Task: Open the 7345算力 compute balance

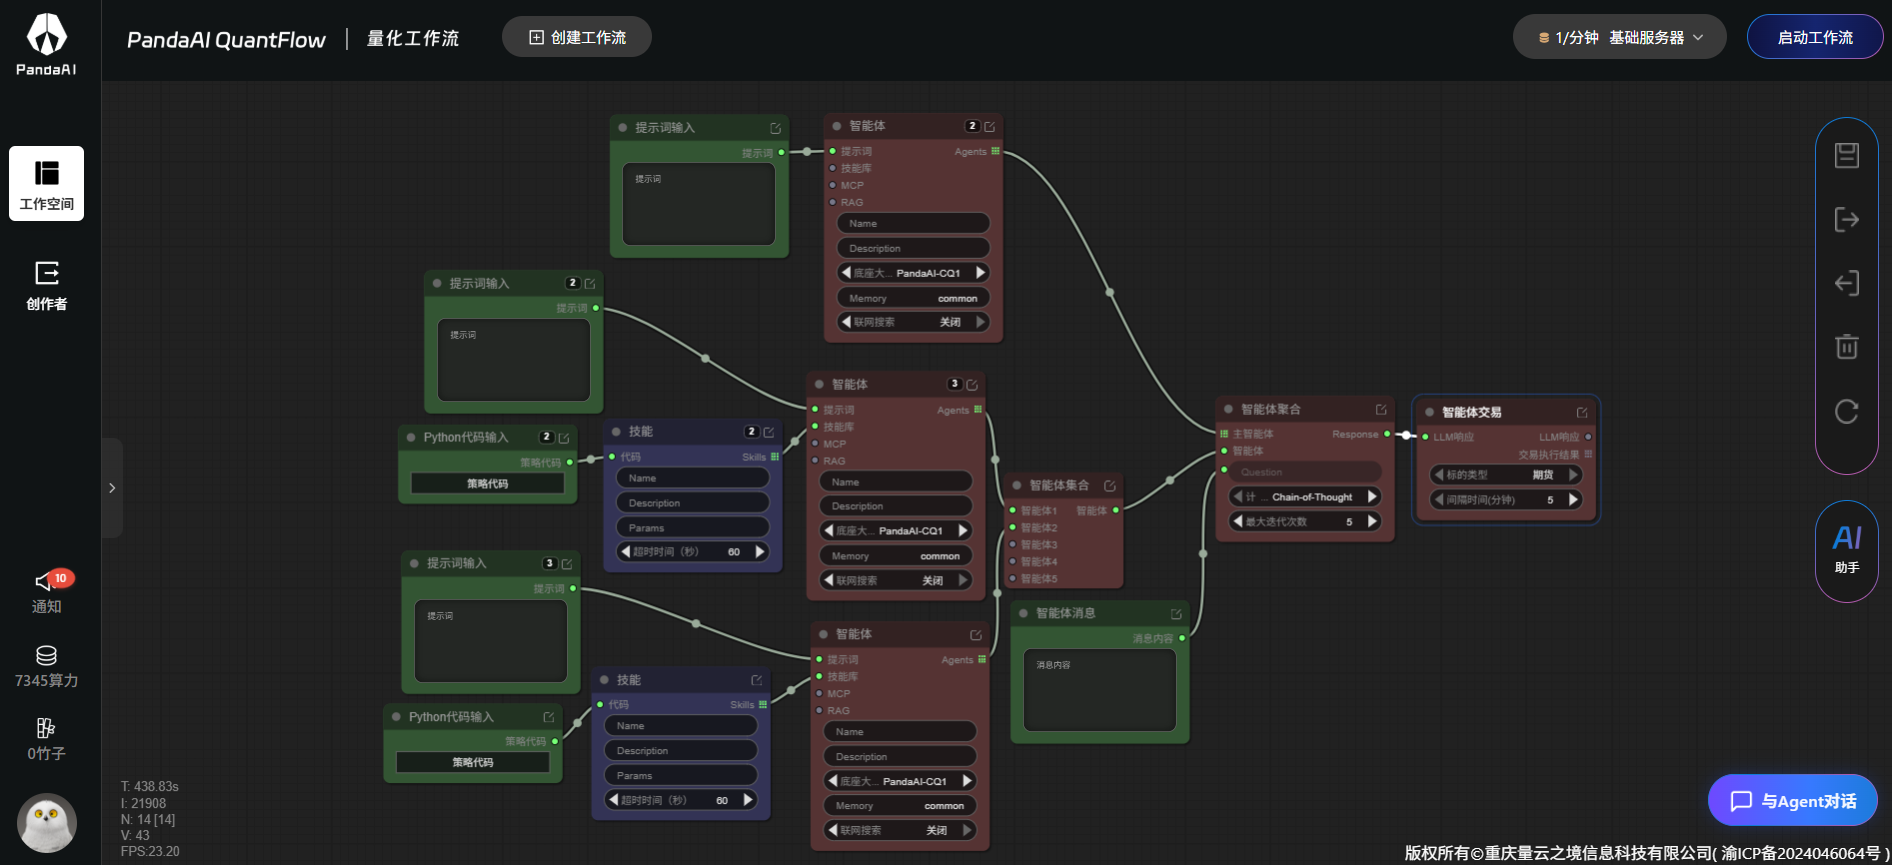Action: point(46,667)
